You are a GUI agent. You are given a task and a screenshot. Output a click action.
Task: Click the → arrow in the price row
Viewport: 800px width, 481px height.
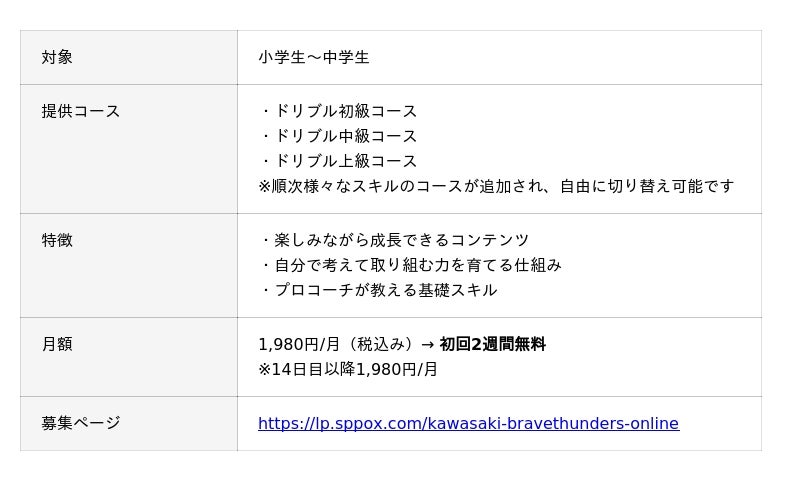point(427,344)
